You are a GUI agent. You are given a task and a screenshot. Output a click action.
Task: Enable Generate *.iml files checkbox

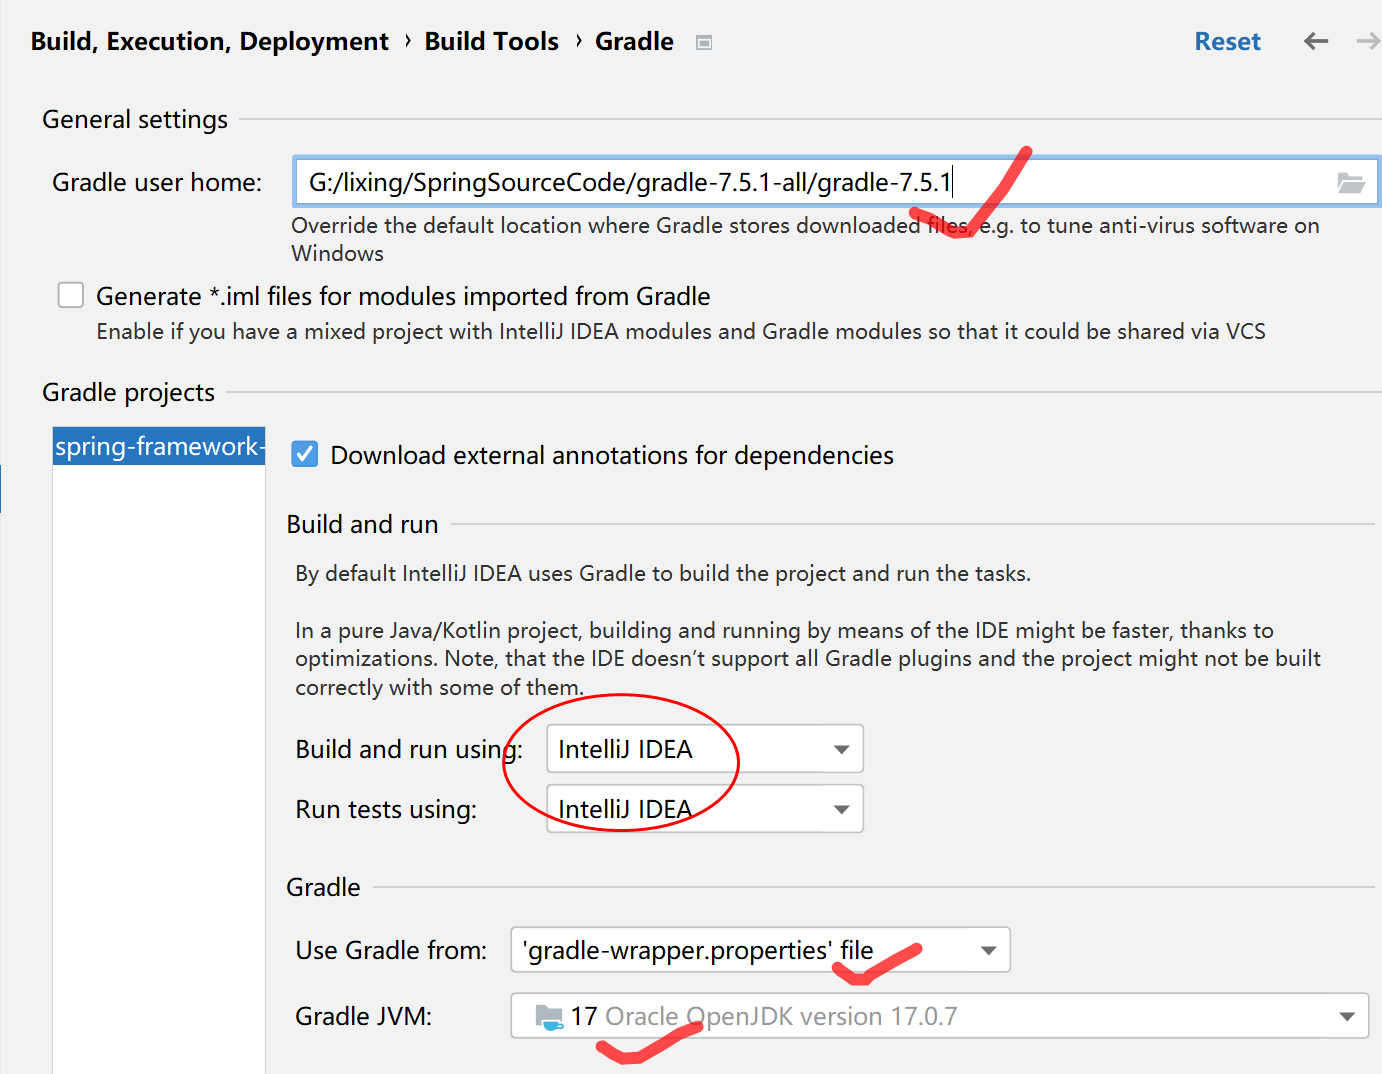tap(71, 295)
